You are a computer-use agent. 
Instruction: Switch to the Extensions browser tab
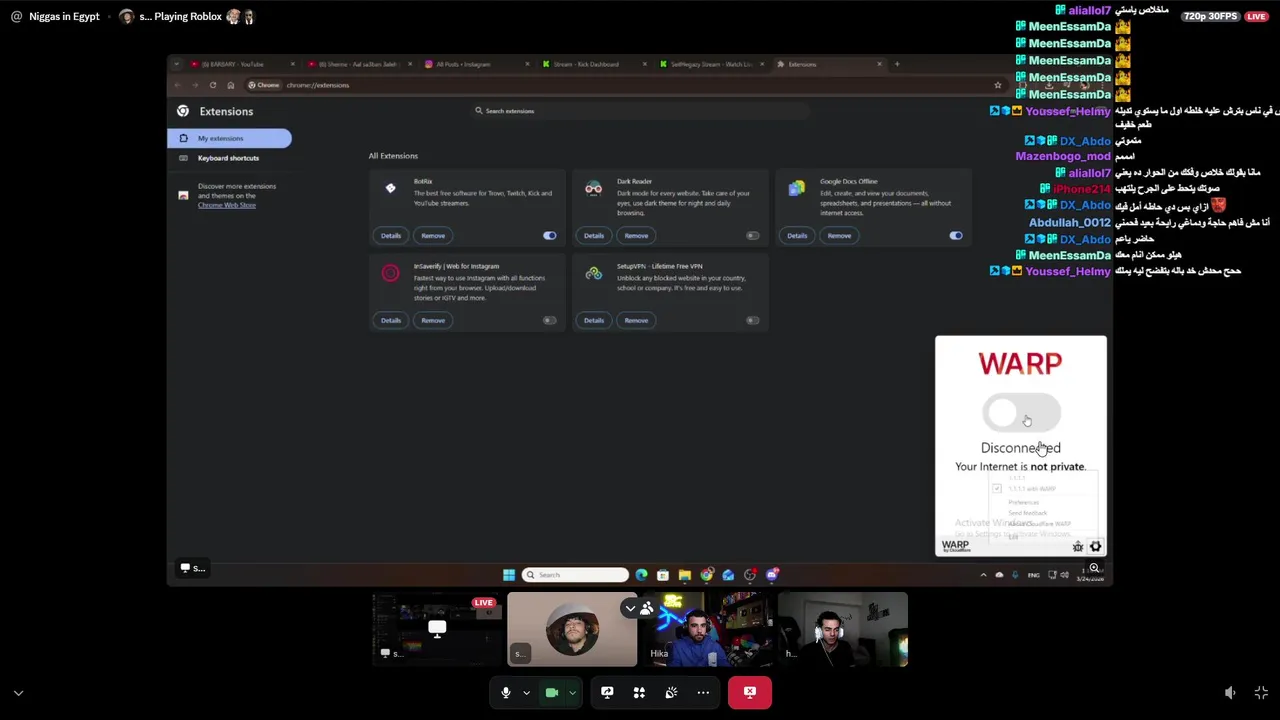(828, 64)
